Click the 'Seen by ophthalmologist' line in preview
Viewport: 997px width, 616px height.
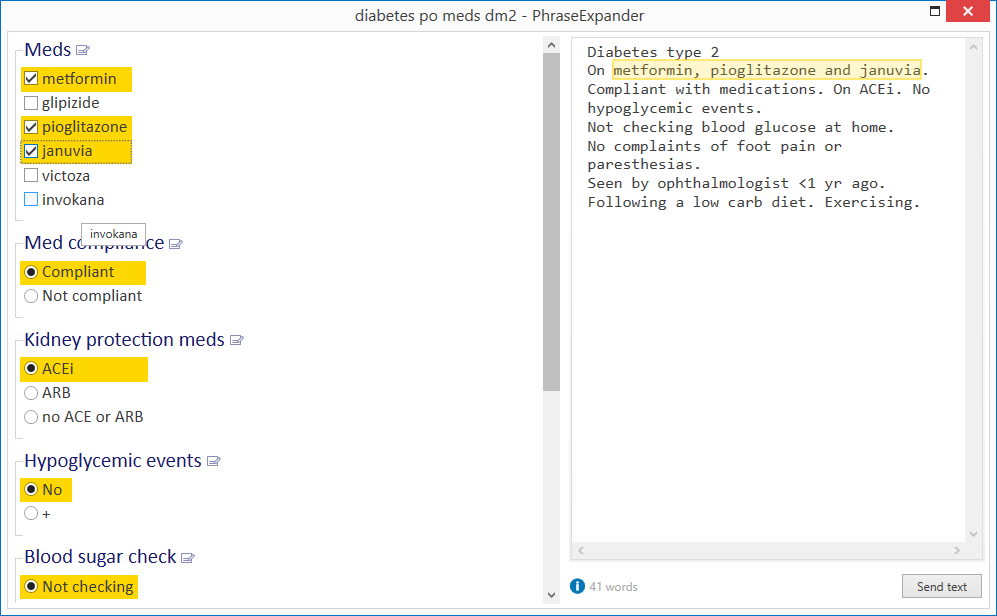(x=736, y=184)
